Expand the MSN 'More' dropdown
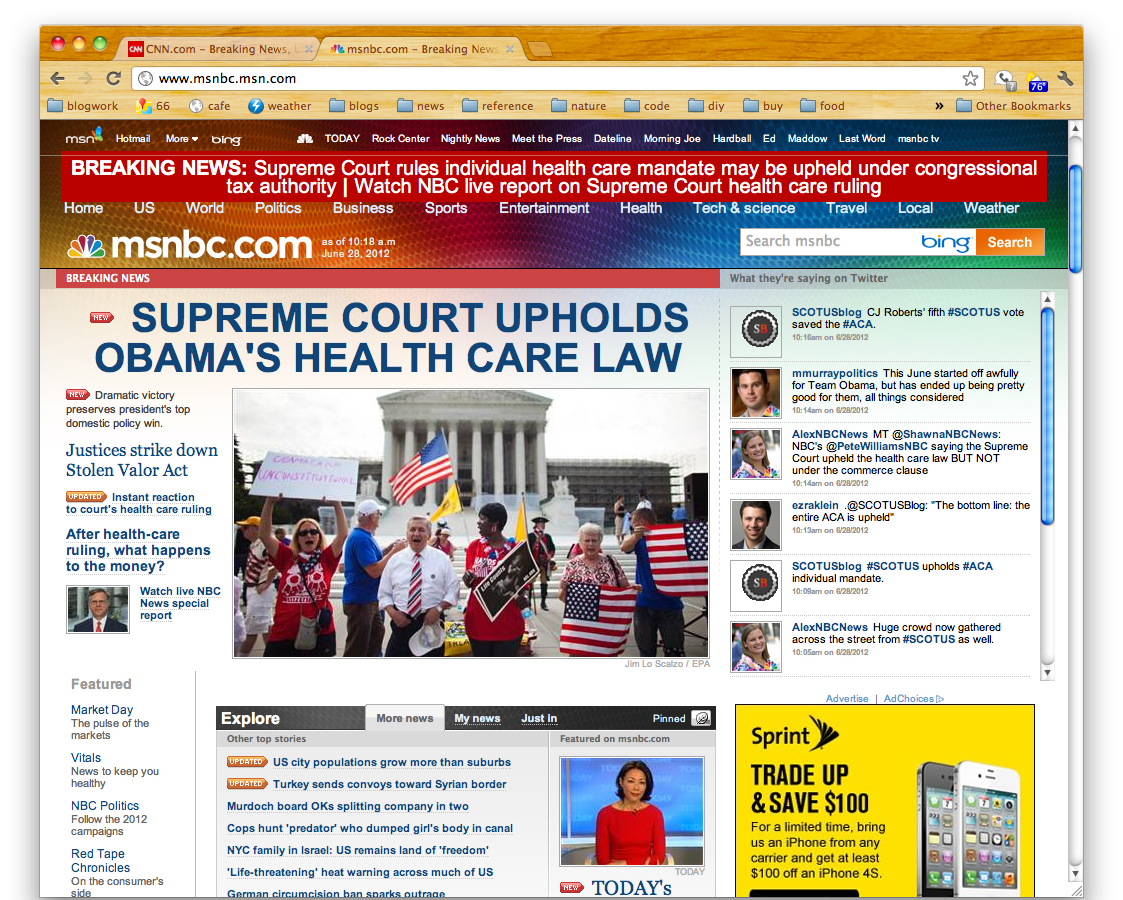Screen dimensions: 1123x900 coord(181,139)
